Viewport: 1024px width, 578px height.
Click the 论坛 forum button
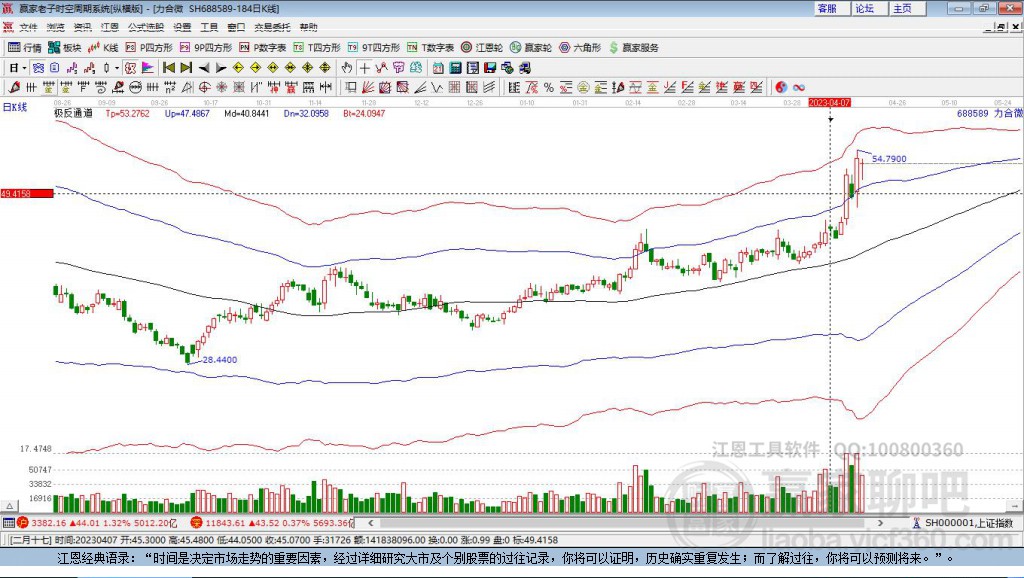[x=870, y=8]
